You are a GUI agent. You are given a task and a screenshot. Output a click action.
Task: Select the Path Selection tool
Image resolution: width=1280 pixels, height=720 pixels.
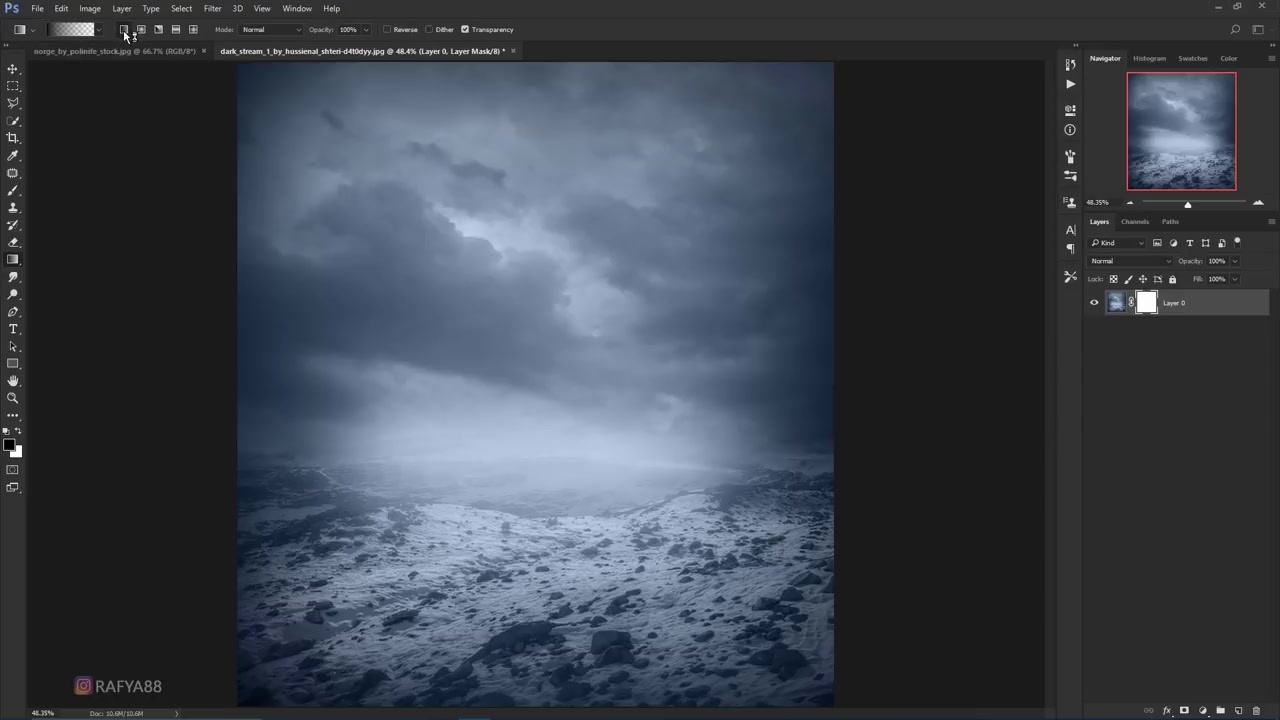(13, 346)
